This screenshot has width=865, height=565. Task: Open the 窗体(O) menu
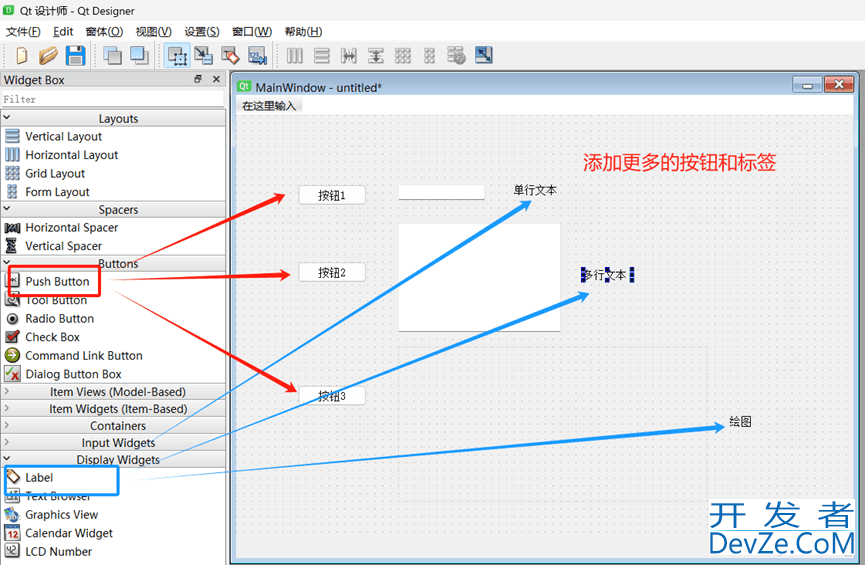click(x=104, y=31)
